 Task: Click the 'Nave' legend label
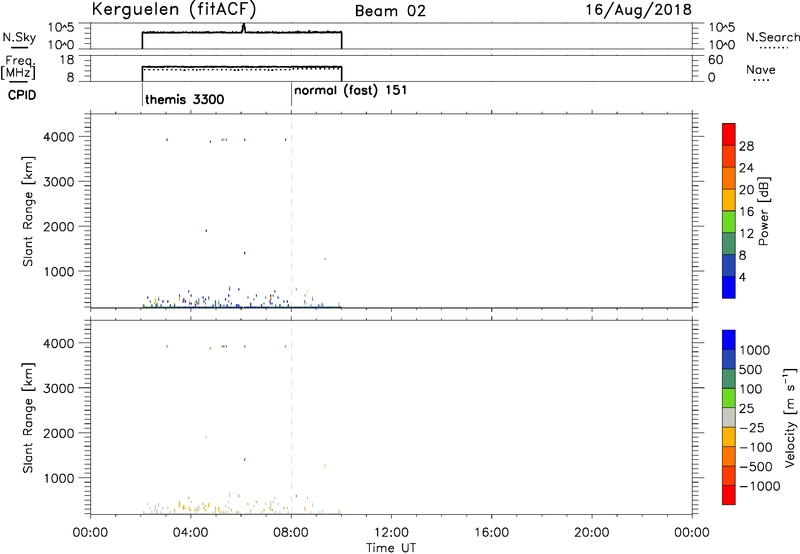pyautogui.click(x=760, y=70)
